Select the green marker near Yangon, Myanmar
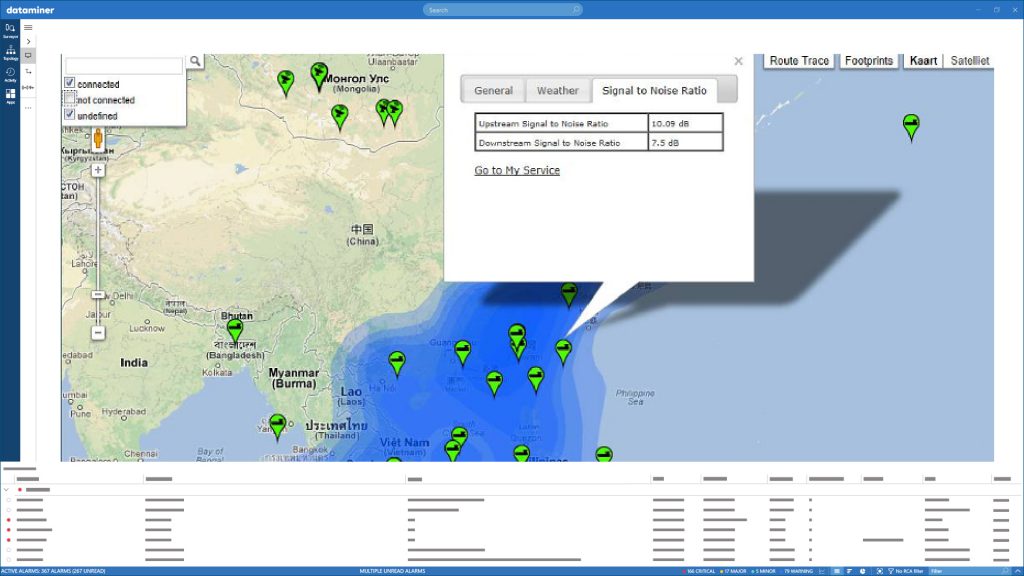The height and width of the screenshot is (576, 1024). point(278,427)
